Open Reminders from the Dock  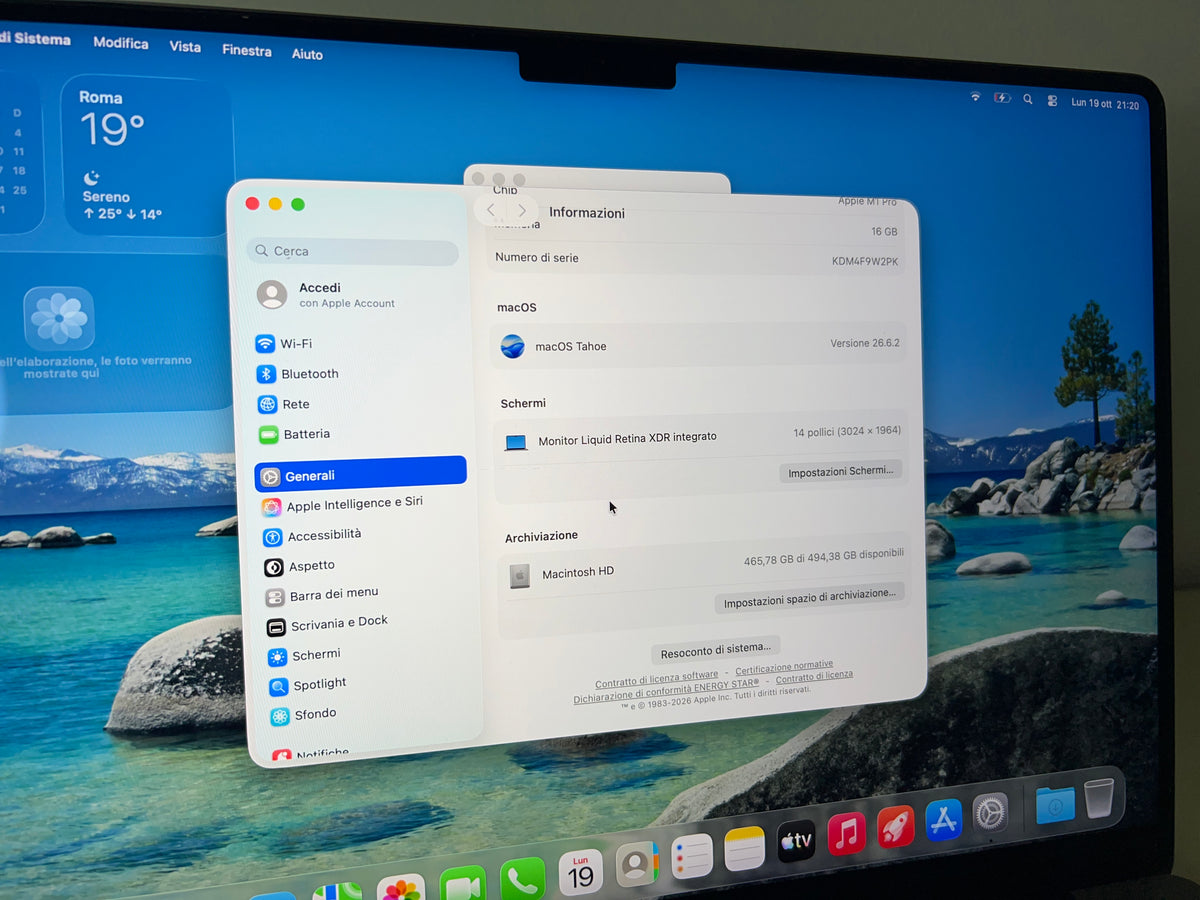point(691,856)
